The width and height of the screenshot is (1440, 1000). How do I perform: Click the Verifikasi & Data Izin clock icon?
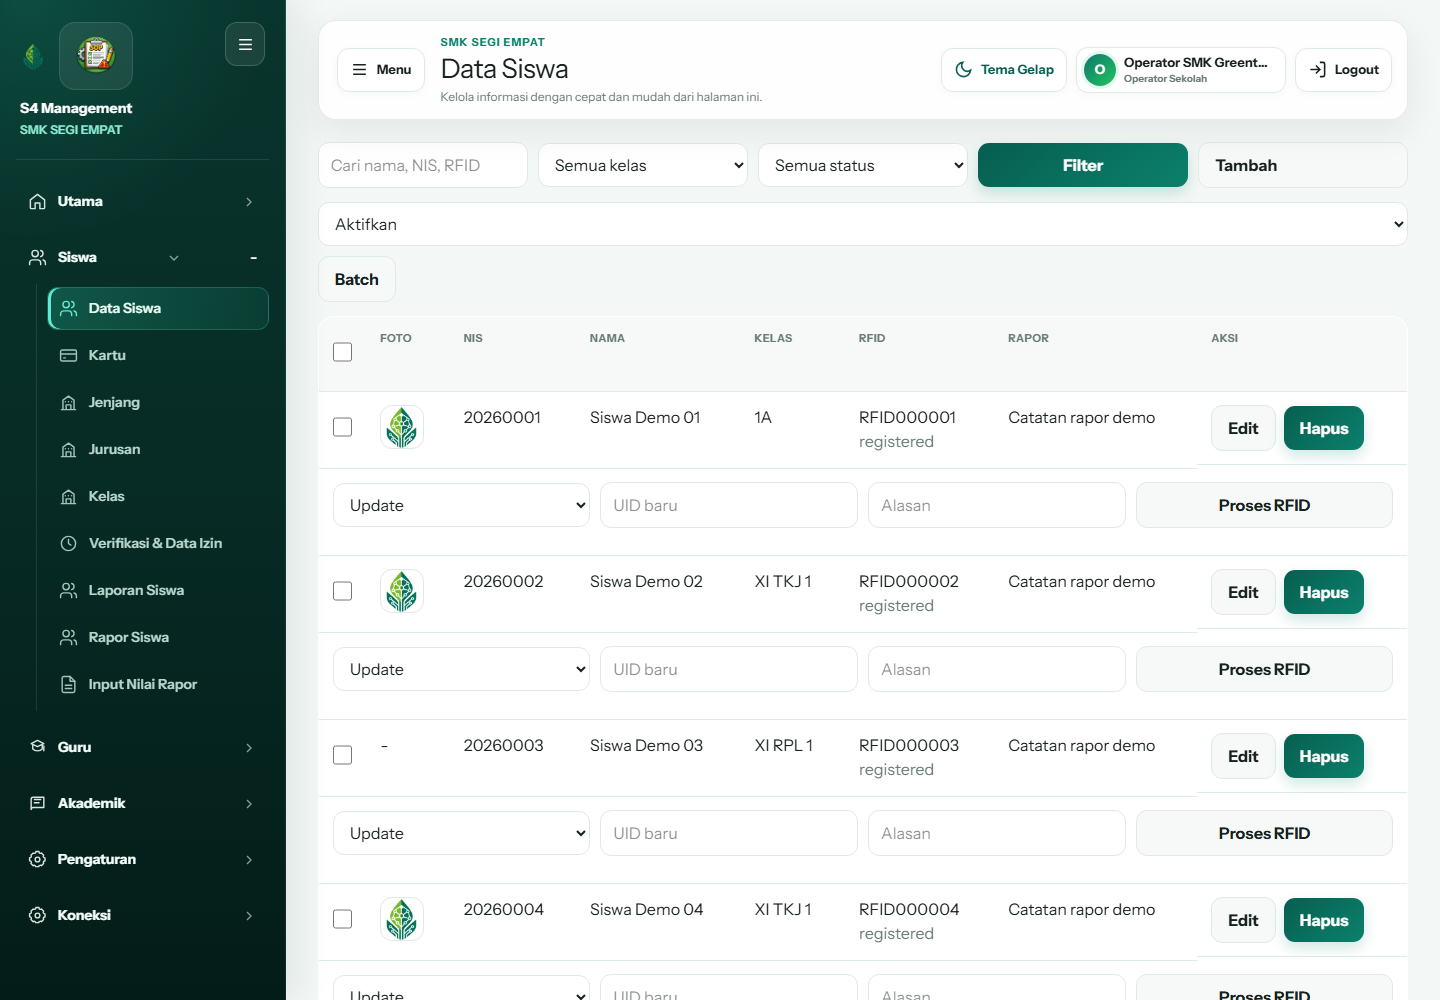69,544
